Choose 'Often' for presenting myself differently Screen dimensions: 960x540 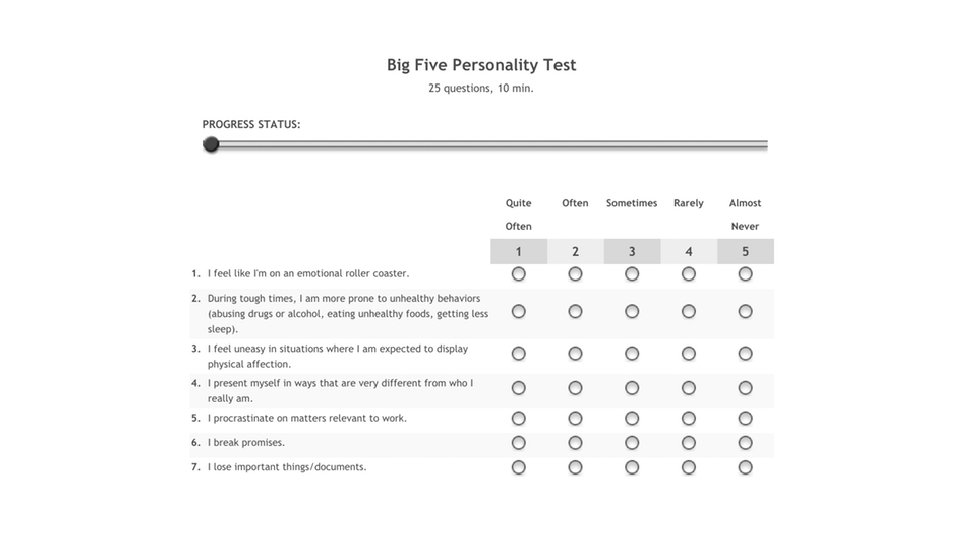tap(575, 388)
